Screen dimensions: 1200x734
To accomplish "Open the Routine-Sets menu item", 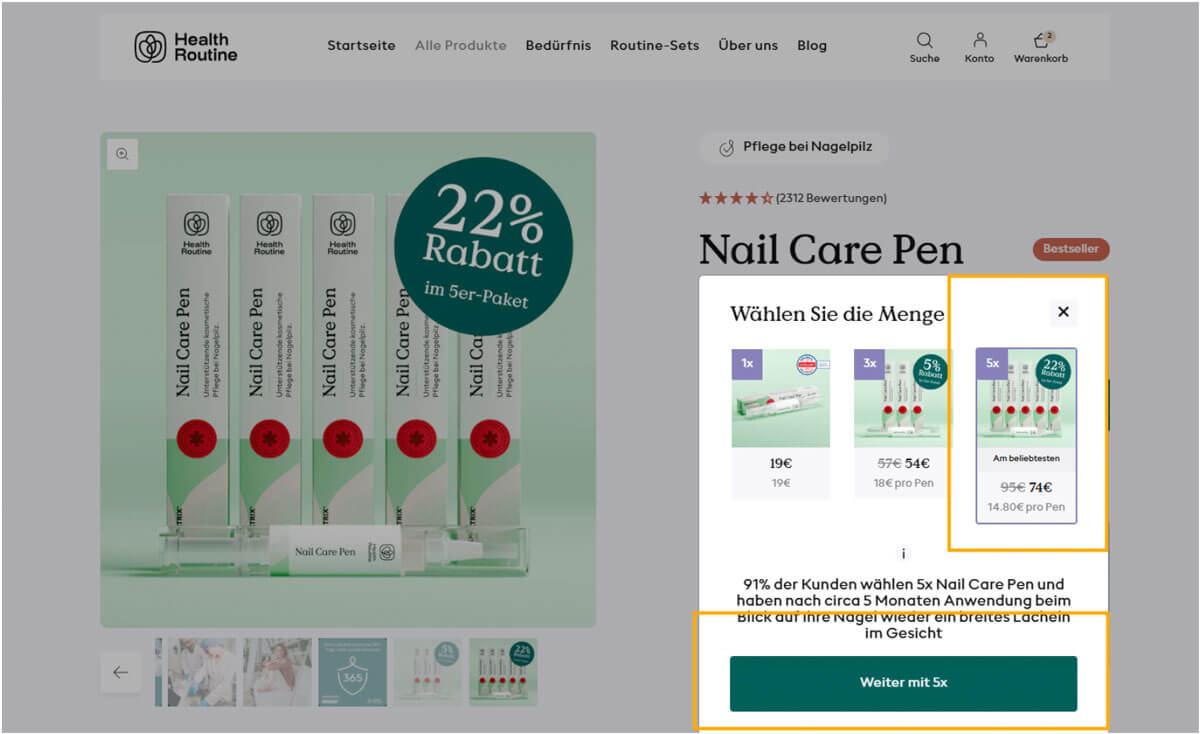I will click(x=654, y=46).
